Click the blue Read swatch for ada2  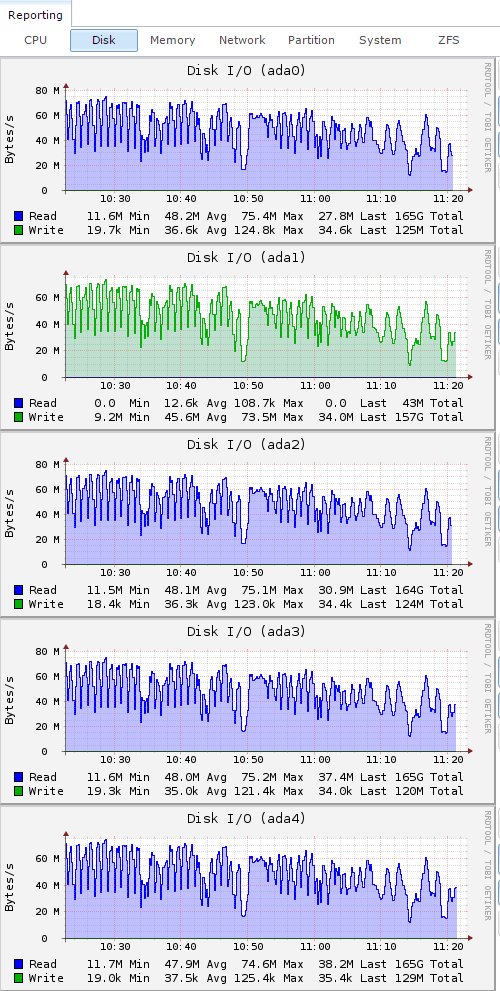tap(18, 590)
